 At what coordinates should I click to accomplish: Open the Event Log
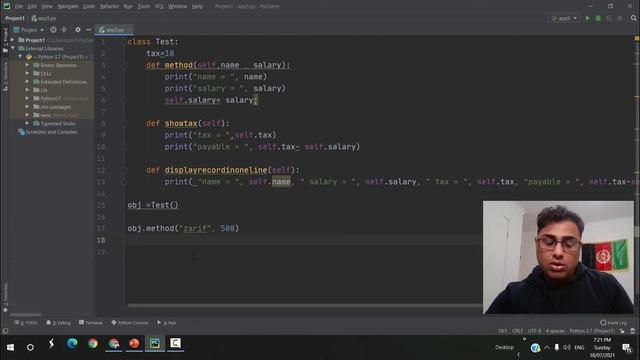point(613,322)
